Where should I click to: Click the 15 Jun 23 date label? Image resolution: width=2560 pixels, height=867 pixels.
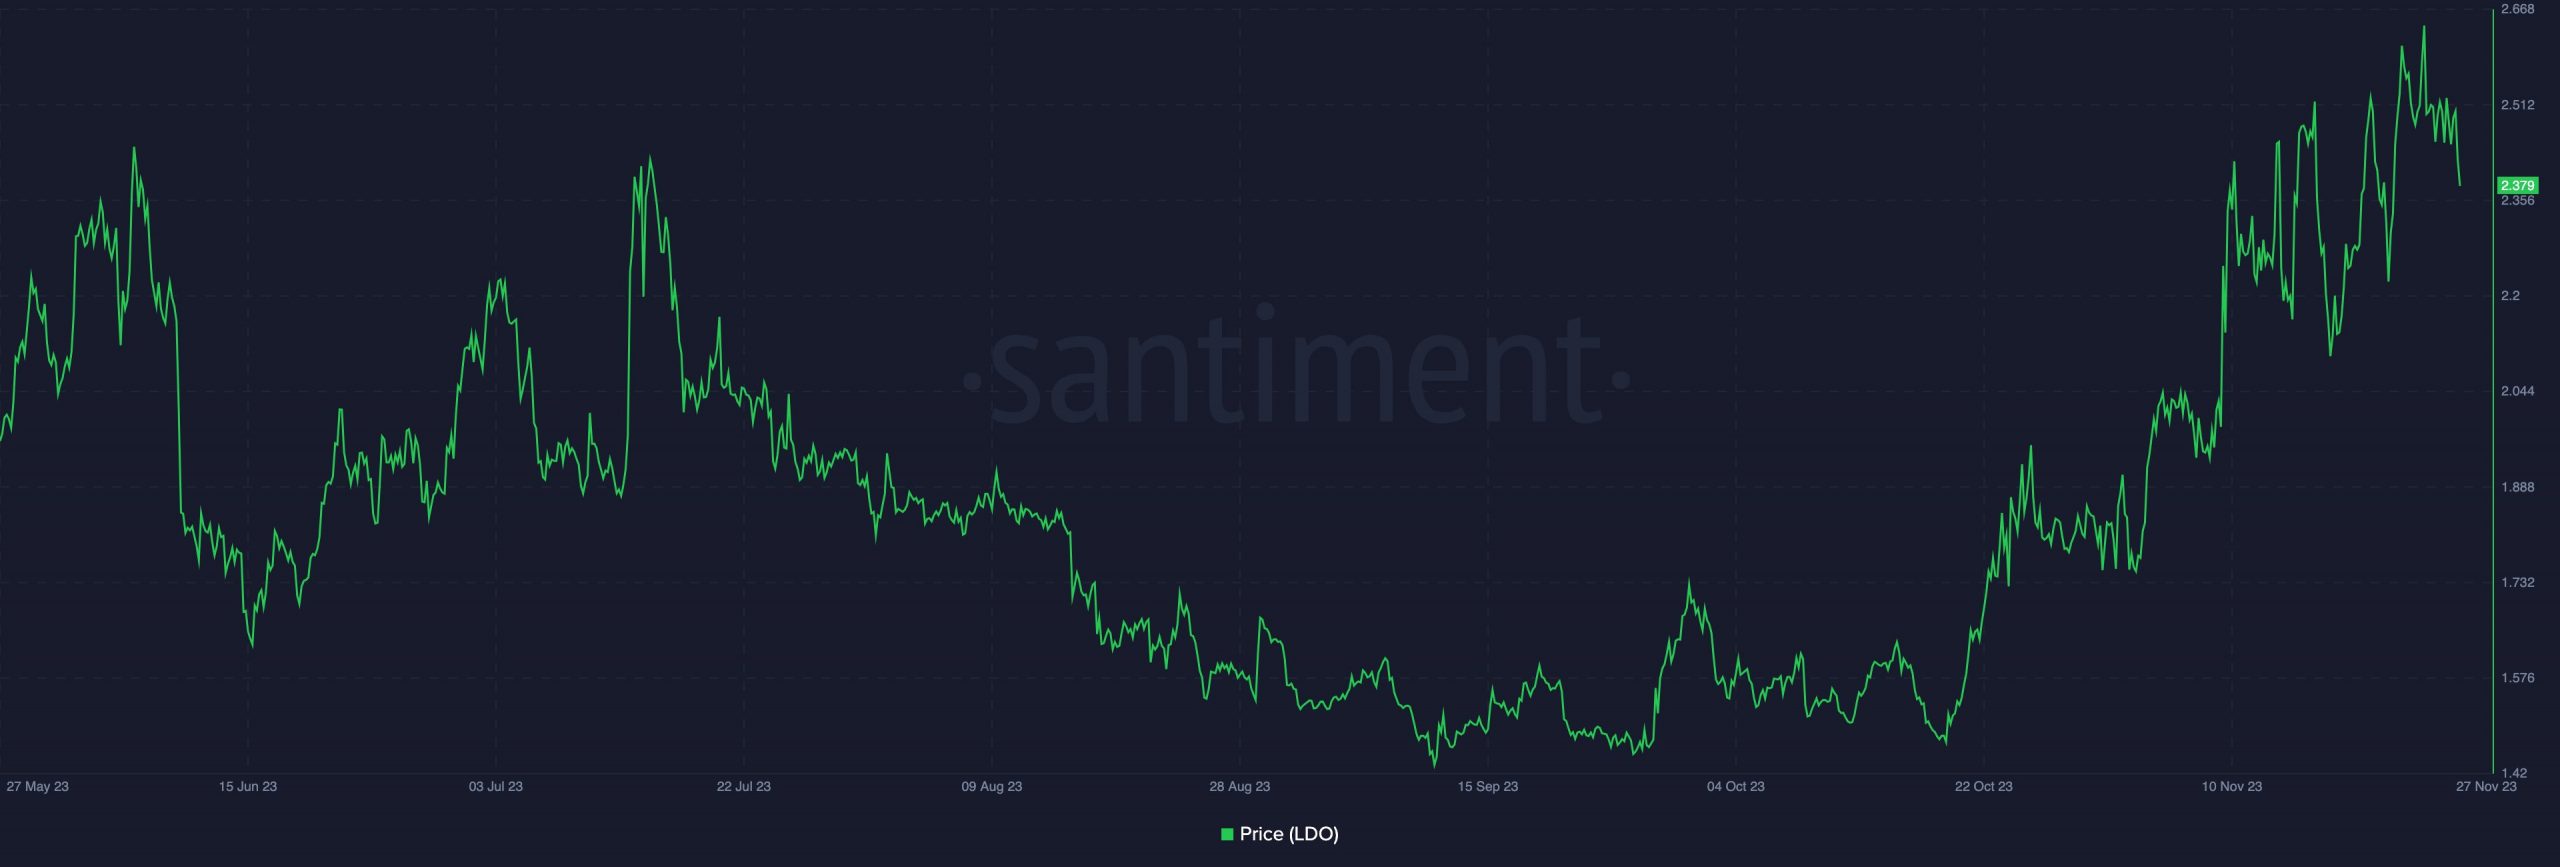pyautogui.click(x=248, y=786)
